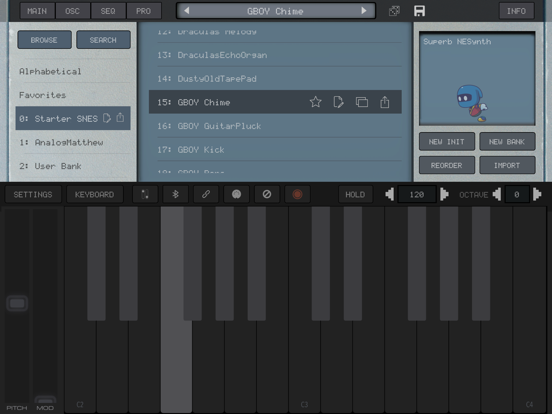This screenshot has height=414, width=552.
Task: Play the C3 white key
Action: 304,366
